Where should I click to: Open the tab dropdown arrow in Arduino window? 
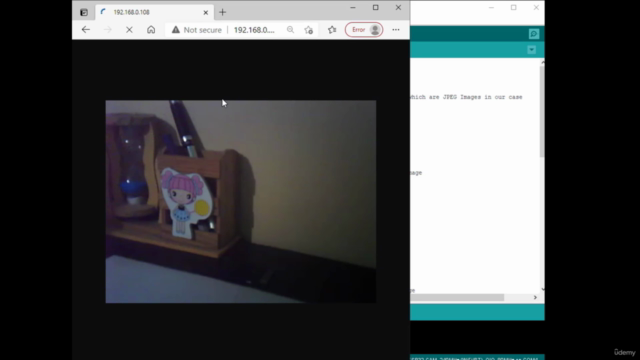point(531,50)
